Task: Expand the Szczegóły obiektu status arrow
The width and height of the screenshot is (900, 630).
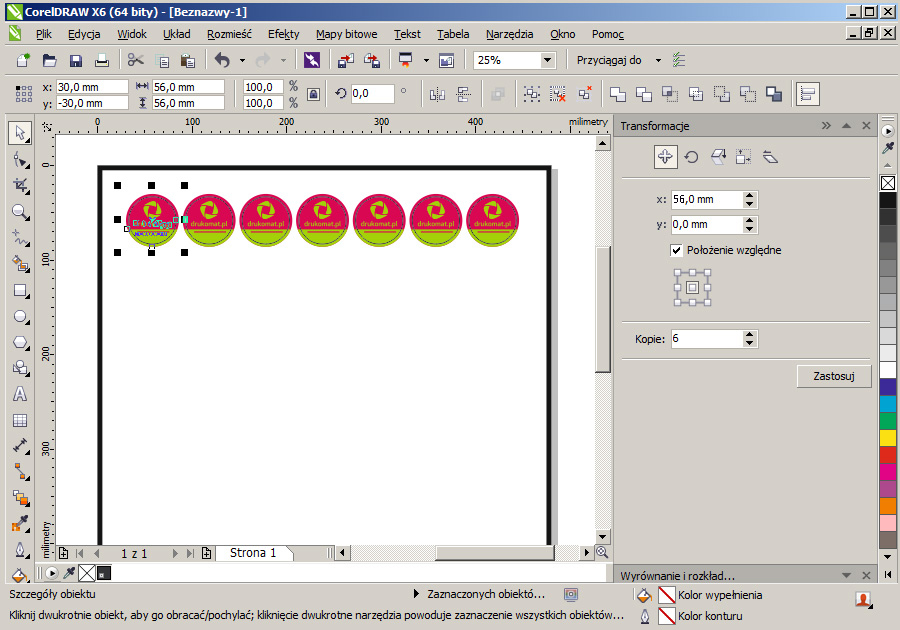Action: pyautogui.click(x=416, y=594)
